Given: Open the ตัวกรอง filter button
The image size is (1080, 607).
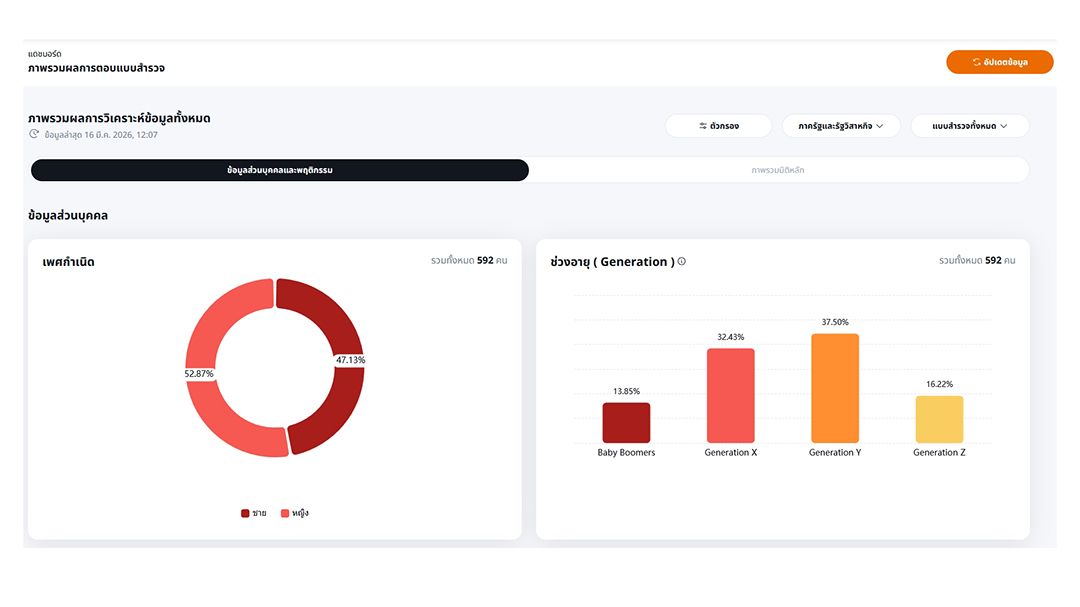Looking at the screenshot, I should pos(718,126).
